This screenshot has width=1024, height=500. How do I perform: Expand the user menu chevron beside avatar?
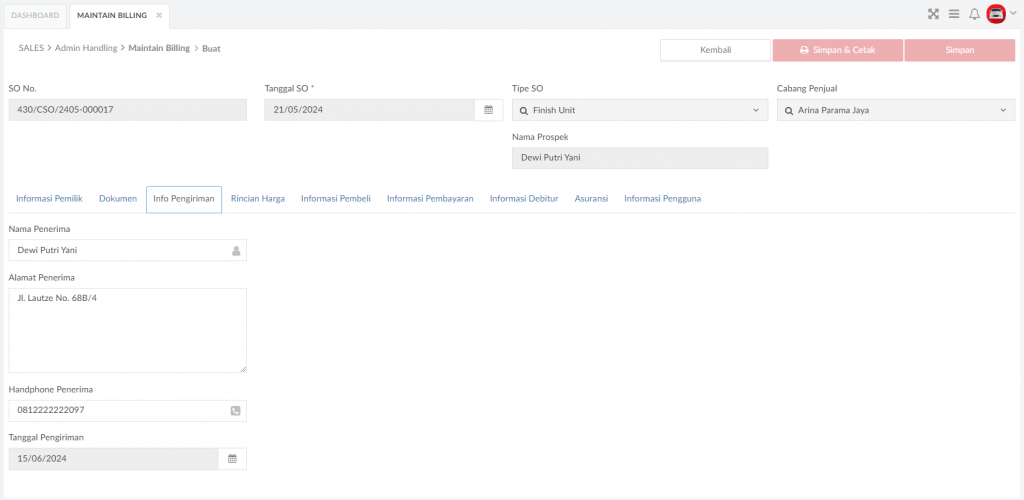click(1013, 12)
